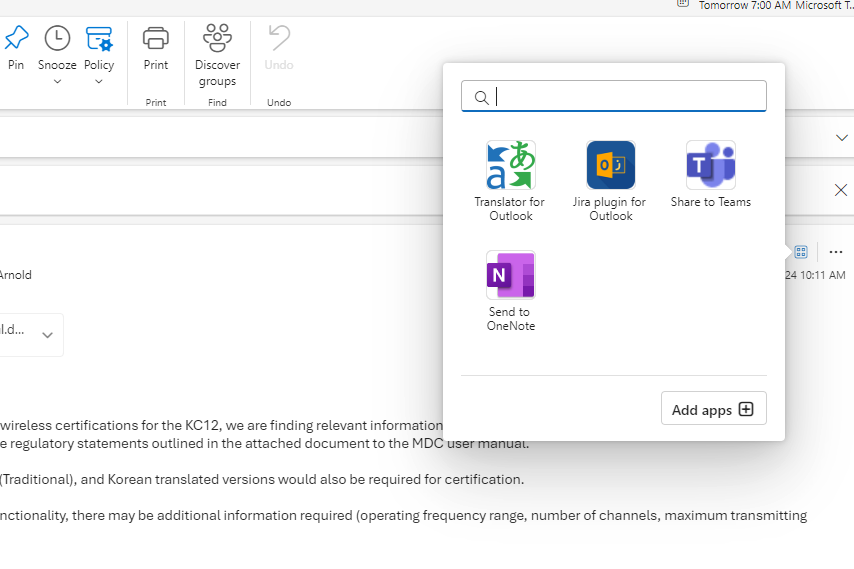Expand the collapsed banner chevron
Screen dimensions: 854x569
point(841,138)
